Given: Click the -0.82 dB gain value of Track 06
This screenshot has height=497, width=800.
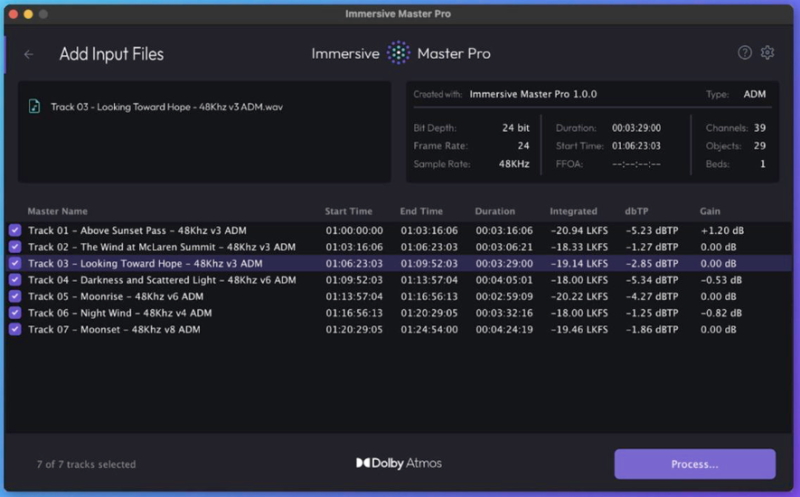Looking at the screenshot, I should click(721, 313).
